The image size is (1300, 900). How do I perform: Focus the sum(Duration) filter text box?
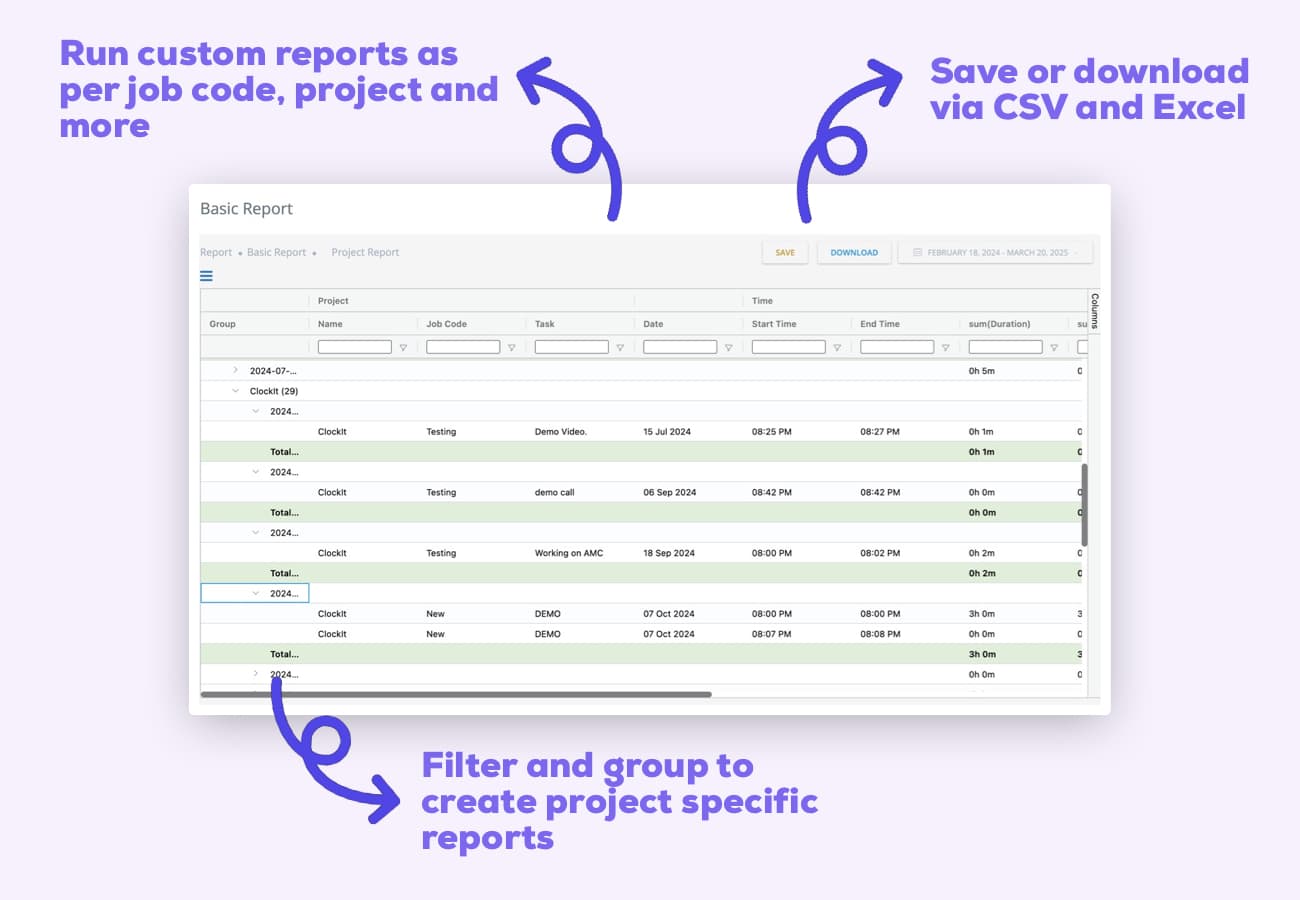[x=1006, y=347]
